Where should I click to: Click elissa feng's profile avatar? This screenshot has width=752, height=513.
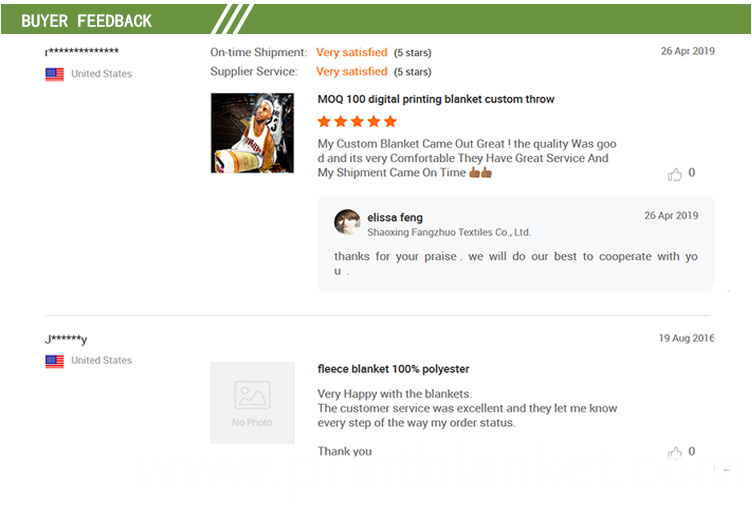coord(347,222)
